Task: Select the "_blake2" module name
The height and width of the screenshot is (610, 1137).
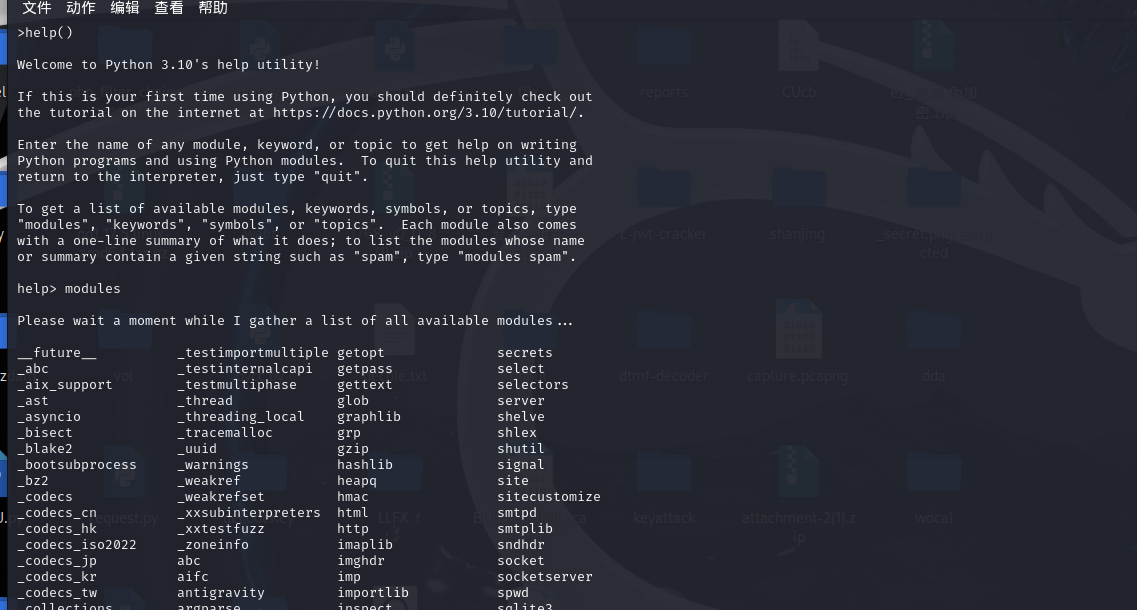Action: (45, 448)
